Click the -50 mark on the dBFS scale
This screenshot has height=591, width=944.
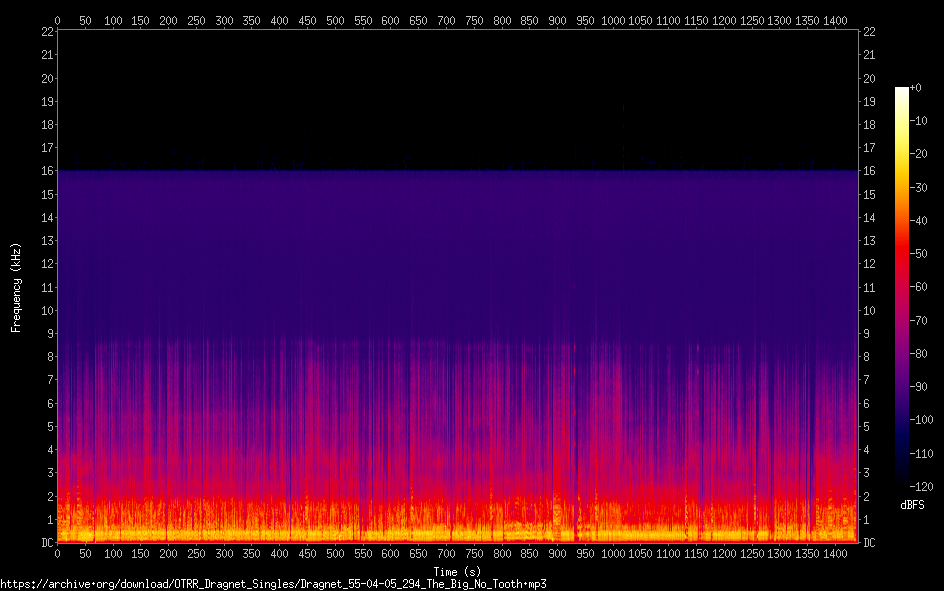[920, 254]
